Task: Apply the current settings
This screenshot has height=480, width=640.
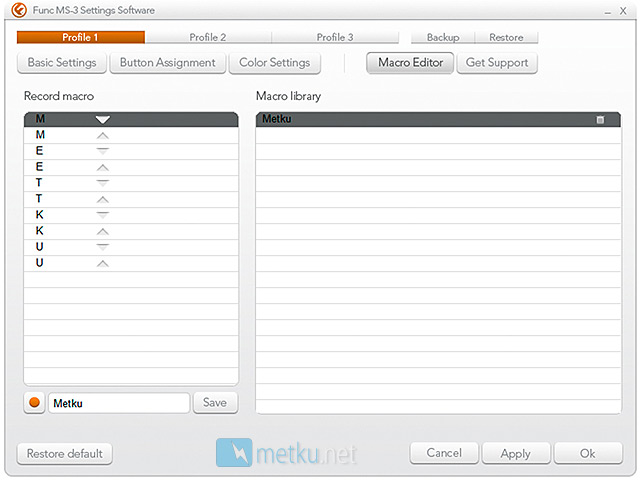Action: 516,453
